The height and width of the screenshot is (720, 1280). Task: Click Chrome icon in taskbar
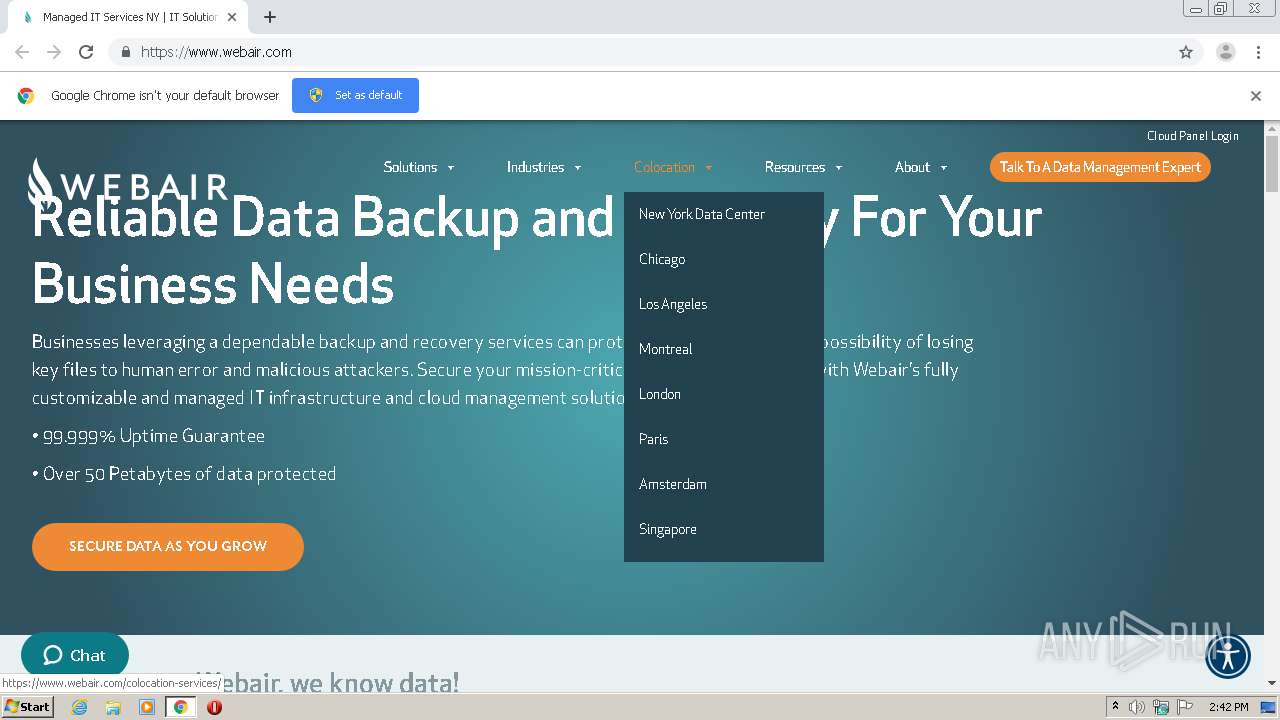[x=181, y=707]
